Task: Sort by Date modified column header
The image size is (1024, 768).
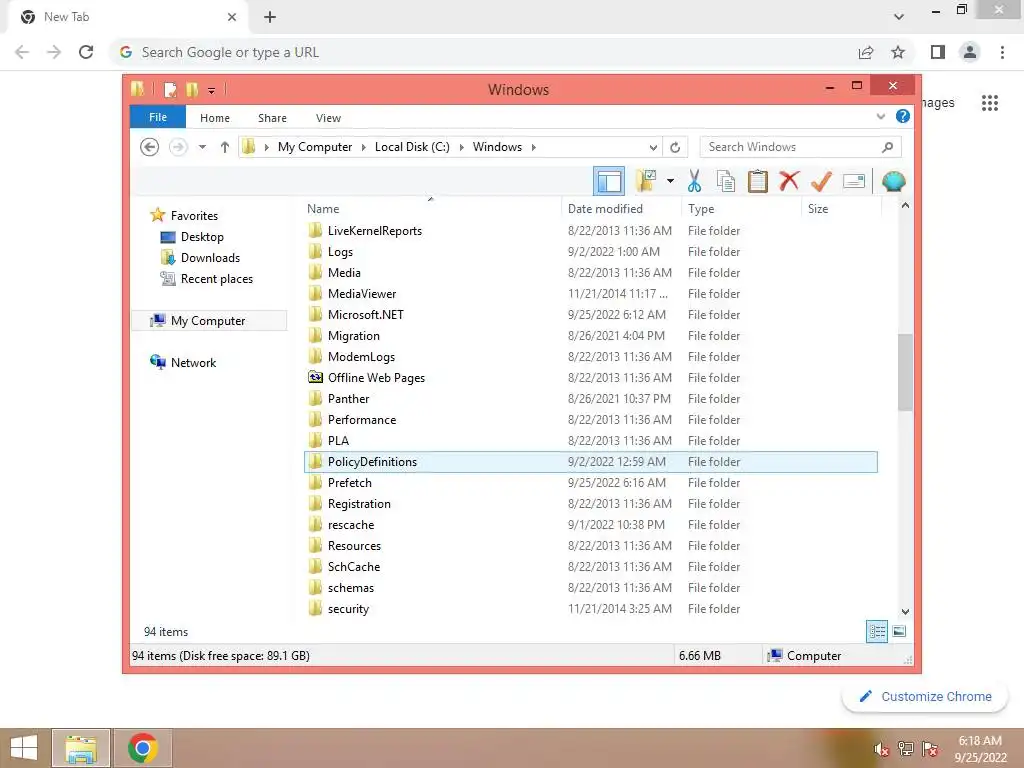Action: pyautogui.click(x=622, y=208)
